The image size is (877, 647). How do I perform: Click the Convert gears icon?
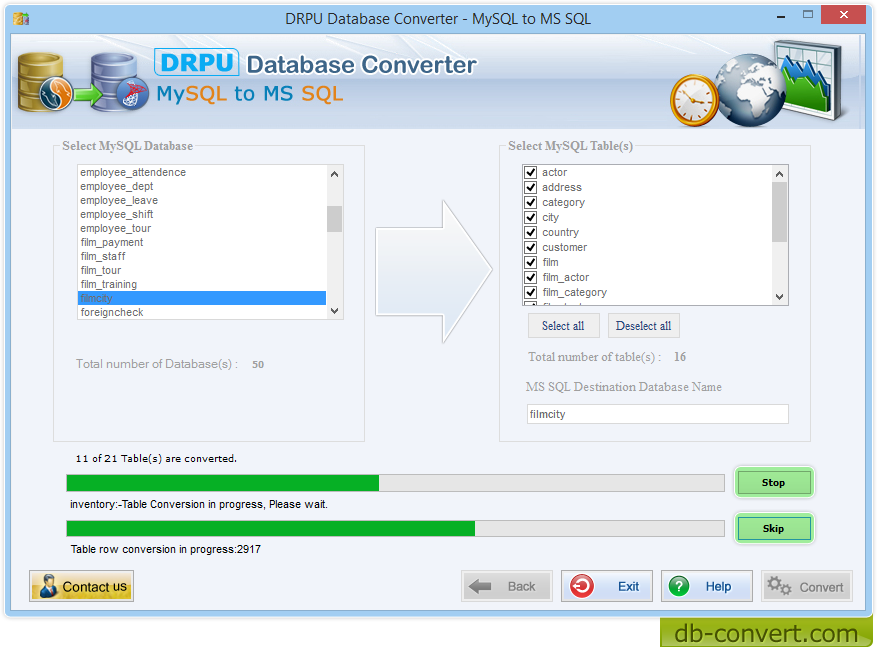click(779, 585)
